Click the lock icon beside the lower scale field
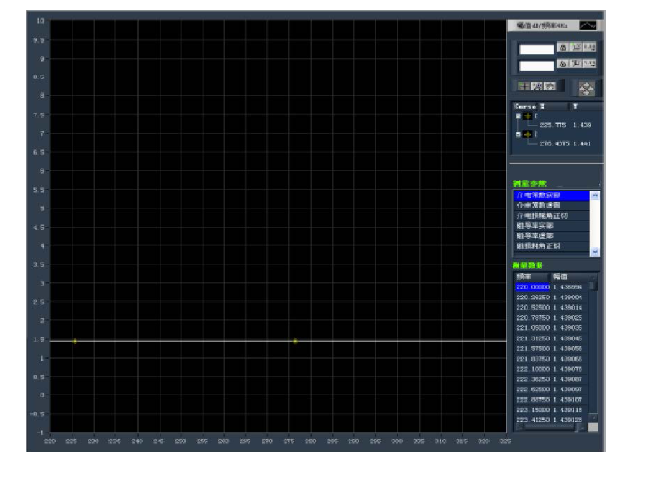The image size is (664, 477). click(x=563, y=66)
